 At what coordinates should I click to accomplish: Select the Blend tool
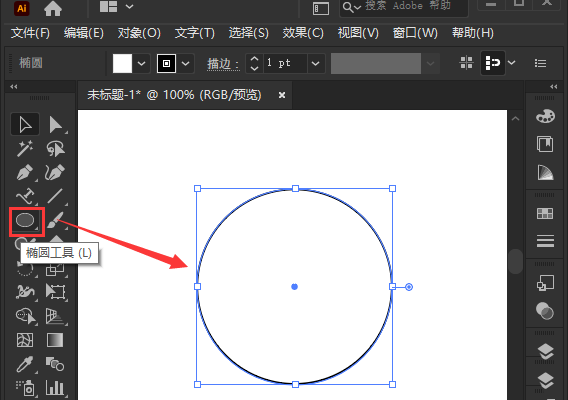tap(55, 364)
